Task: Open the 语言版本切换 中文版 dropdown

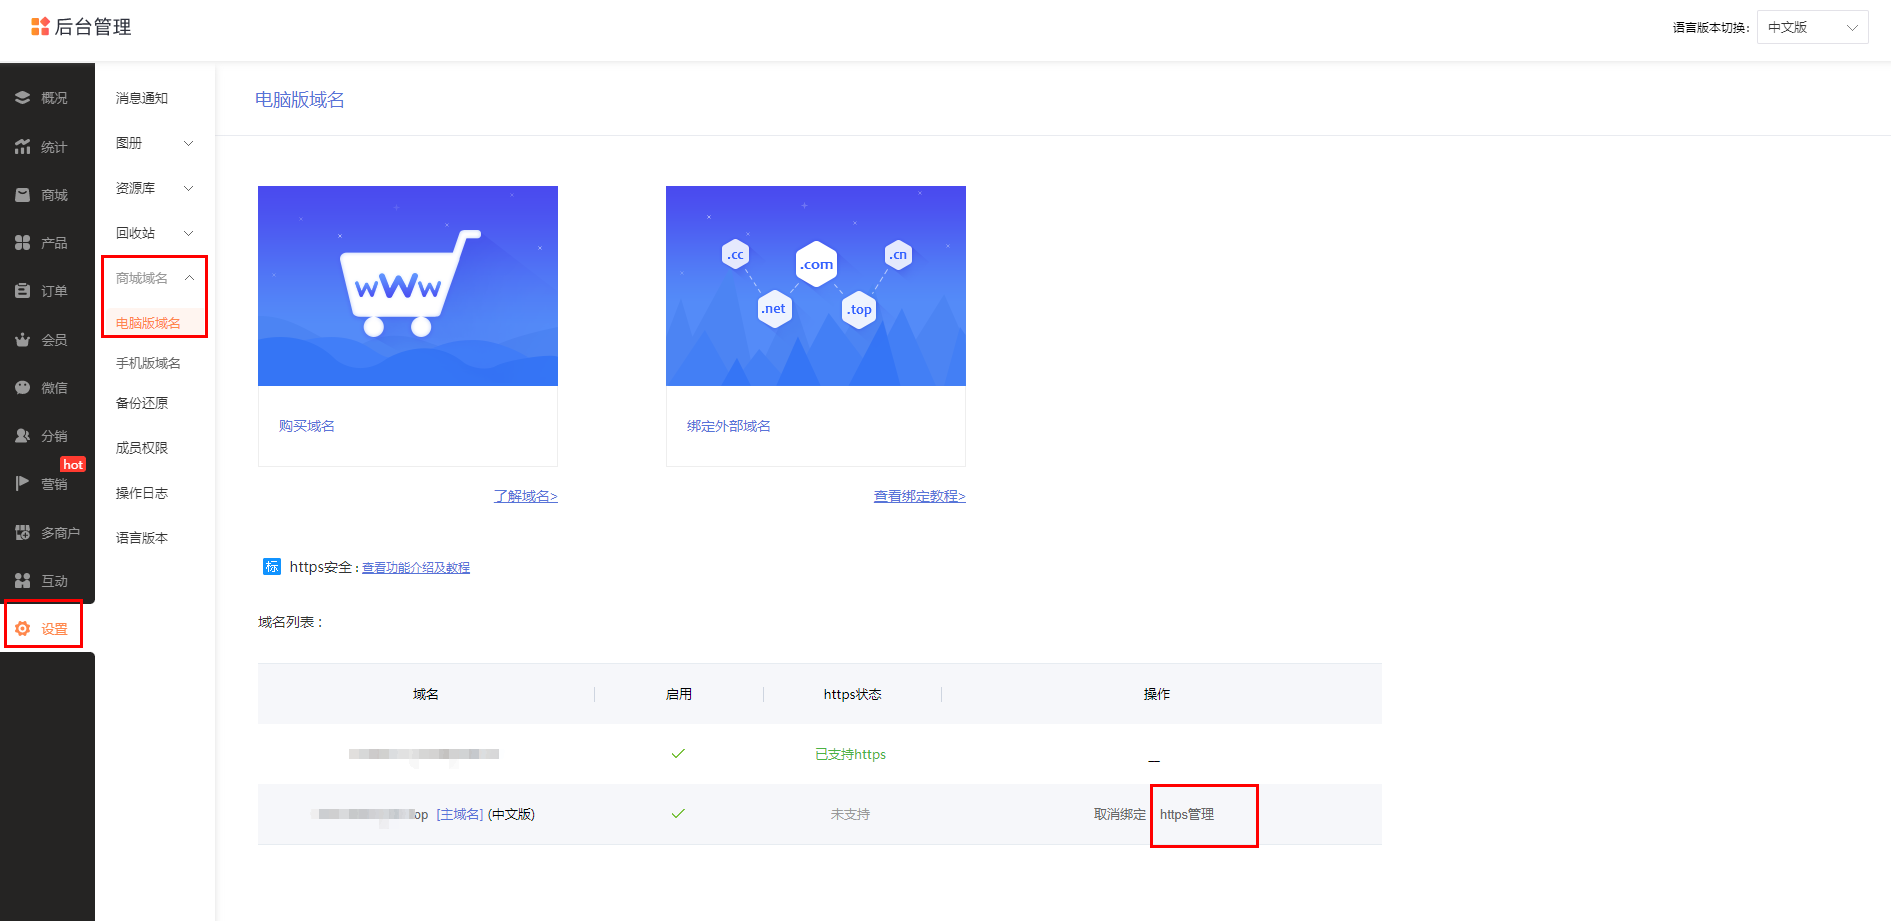Action: coord(1812,27)
